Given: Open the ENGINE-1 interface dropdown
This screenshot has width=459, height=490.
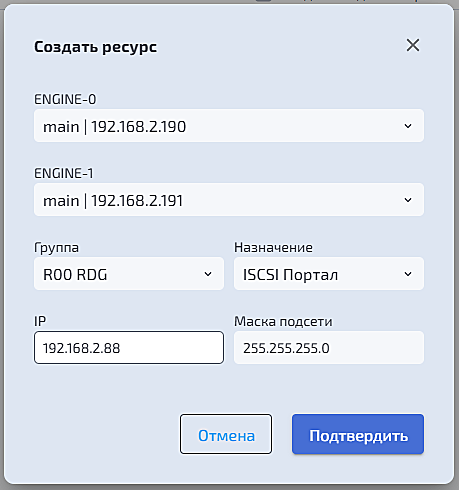Looking at the screenshot, I should pos(229,200).
